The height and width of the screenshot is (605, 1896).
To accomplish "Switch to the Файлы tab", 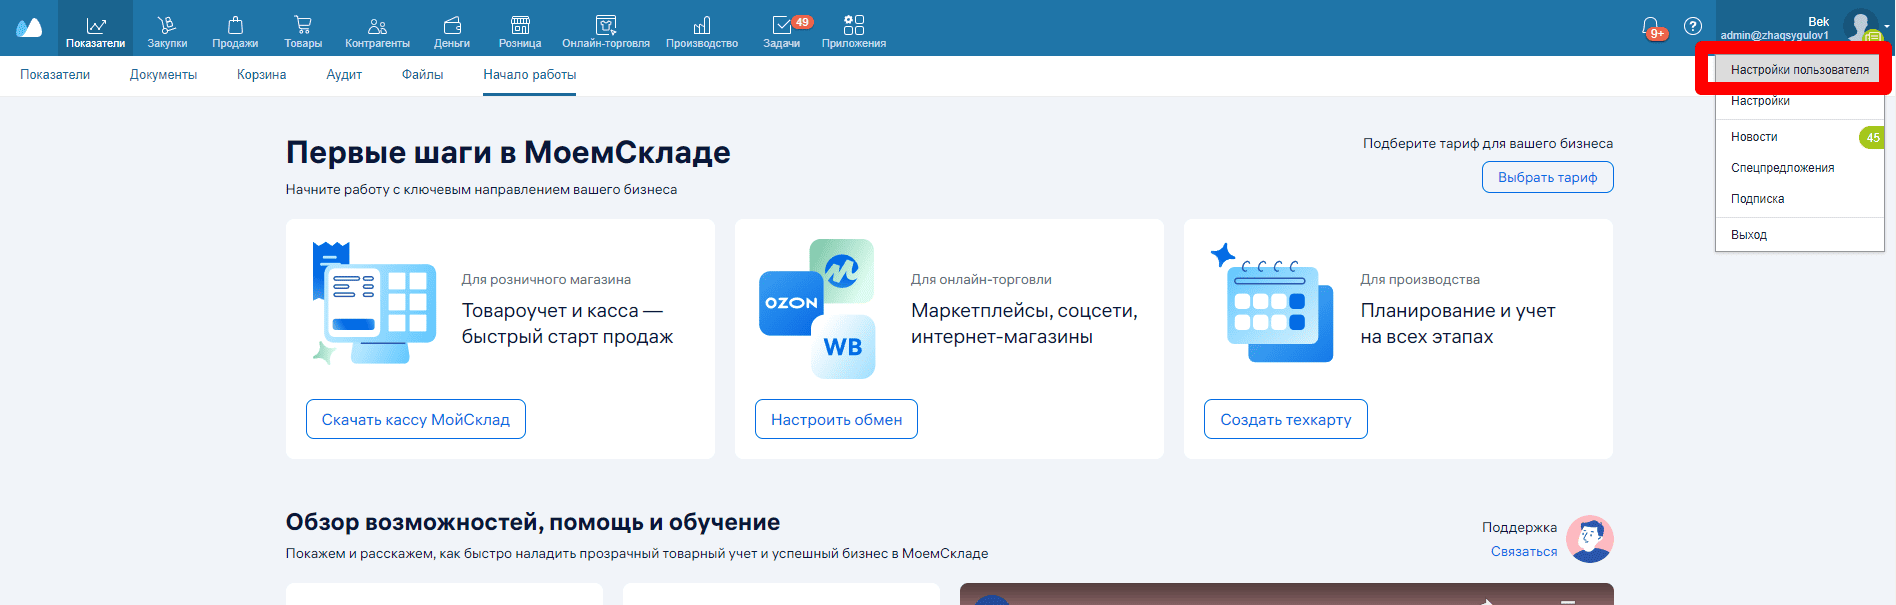I will [422, 75].
